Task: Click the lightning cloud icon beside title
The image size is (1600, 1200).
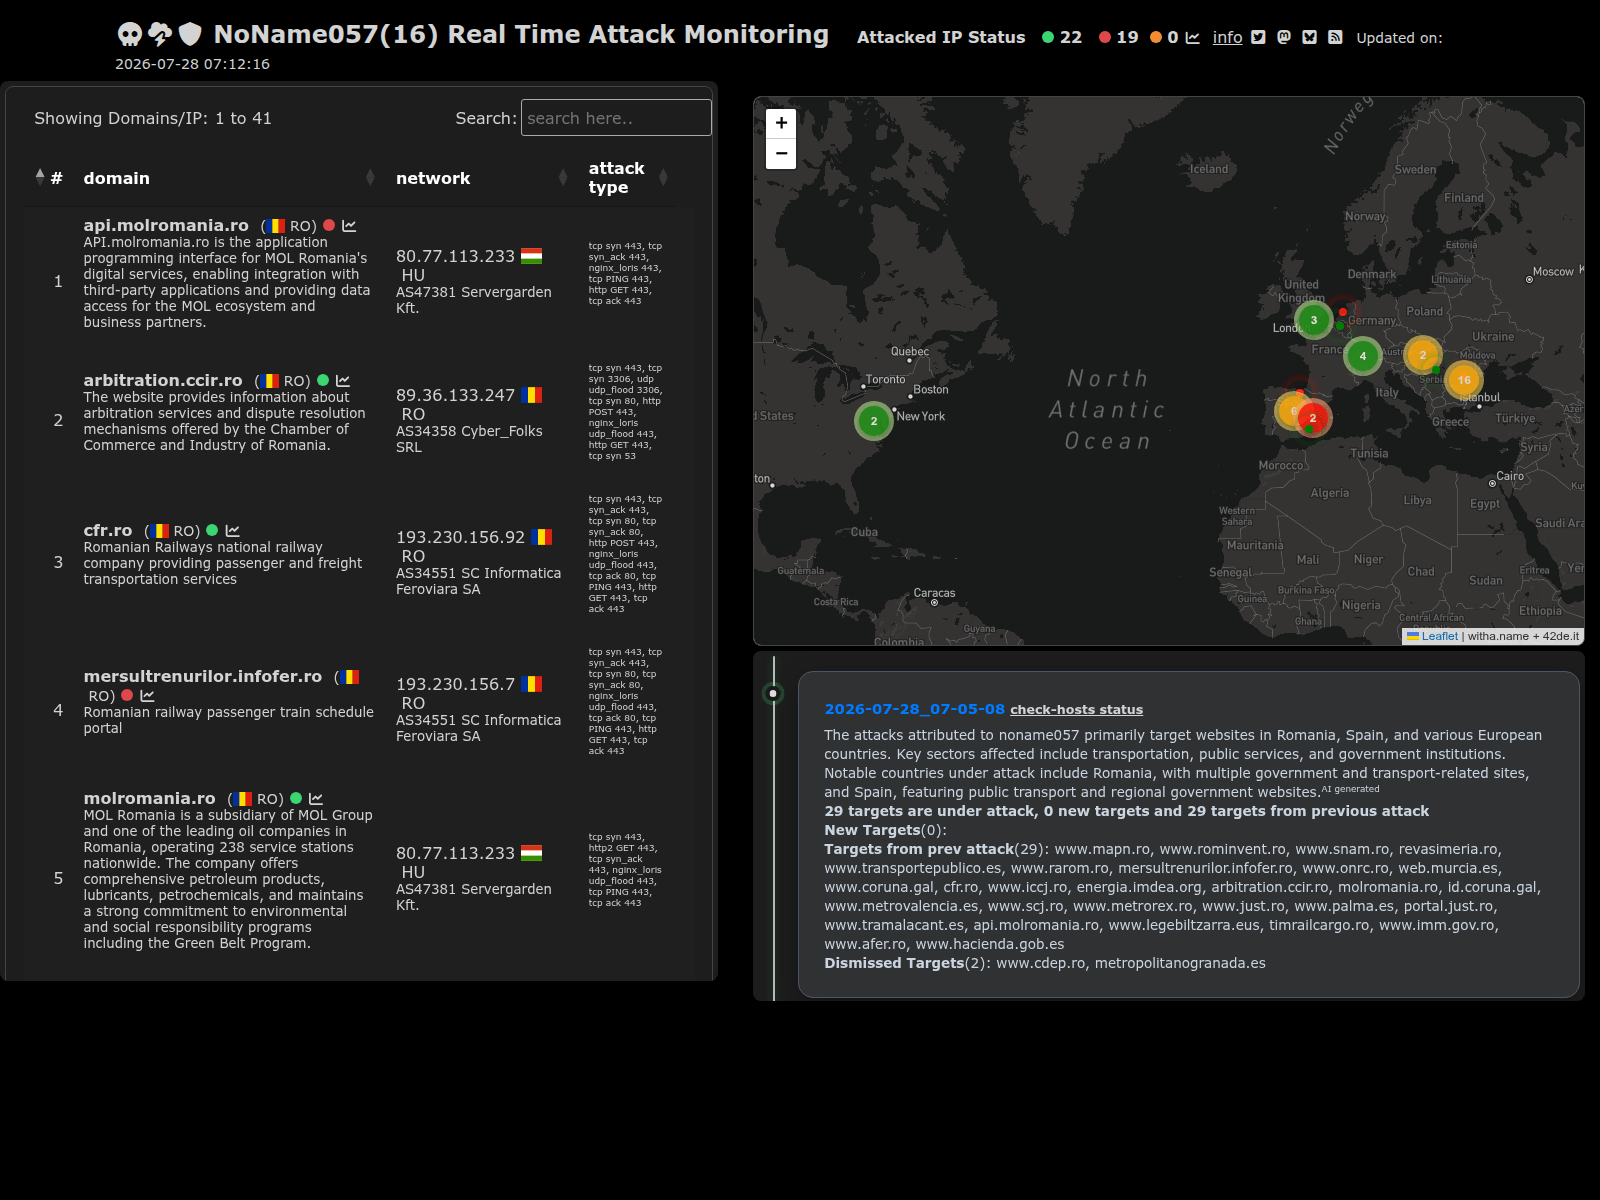Action: point(160,34)
